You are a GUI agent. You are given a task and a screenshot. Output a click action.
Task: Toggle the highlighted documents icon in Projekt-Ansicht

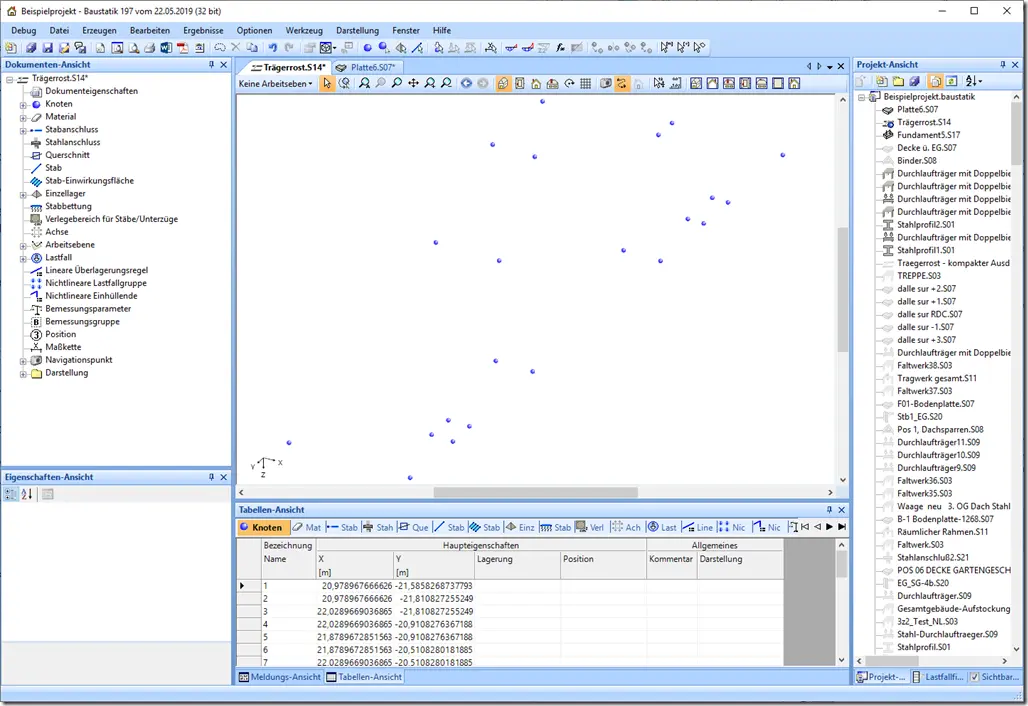[936, 81]
